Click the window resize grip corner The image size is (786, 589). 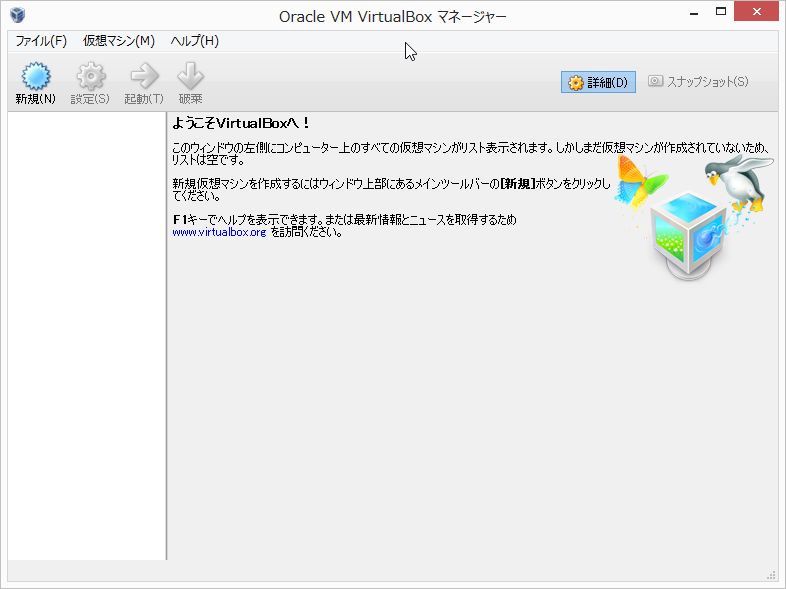coord(772,574)
